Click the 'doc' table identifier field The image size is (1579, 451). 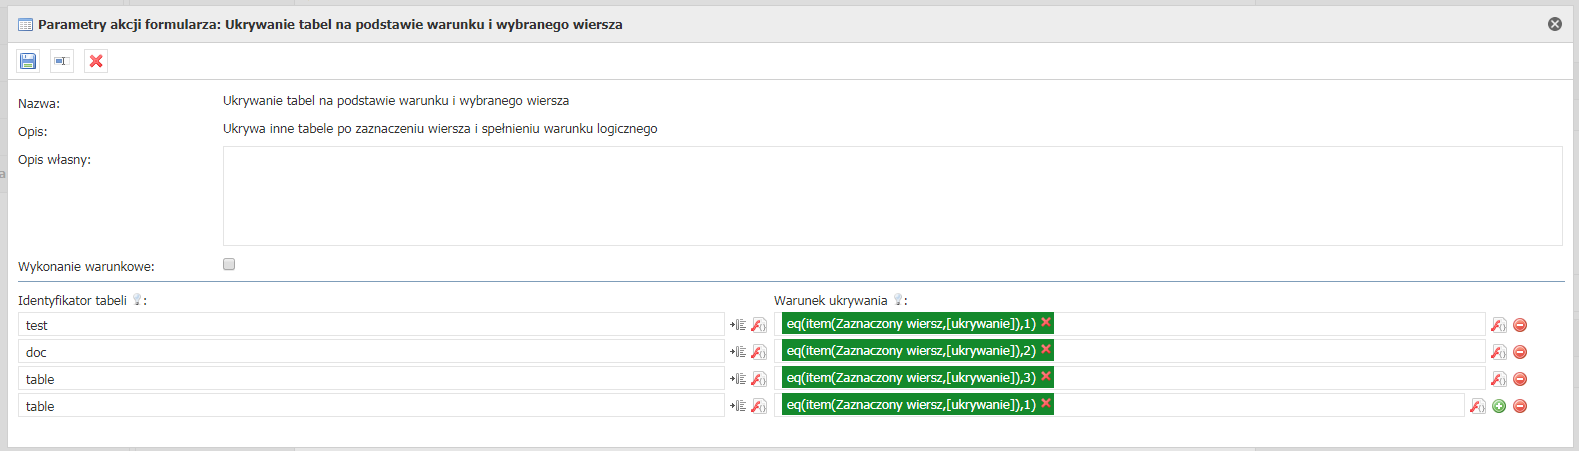tap(370, 352)
